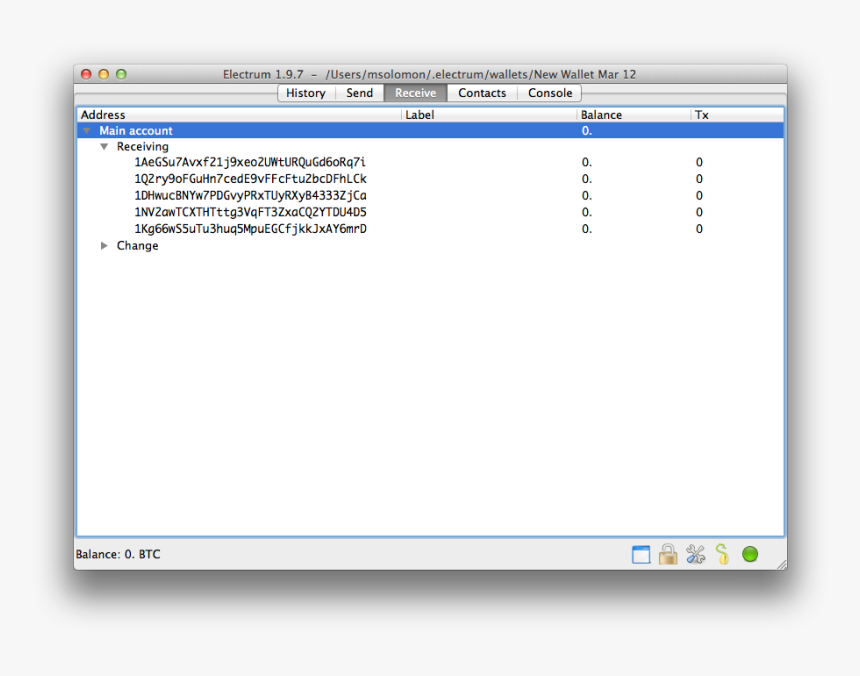
Task: Select address 1Q2ry9oFGuHn7cedE9vFFcFtu2bcDFhLCk
Action: coord(251,179)
